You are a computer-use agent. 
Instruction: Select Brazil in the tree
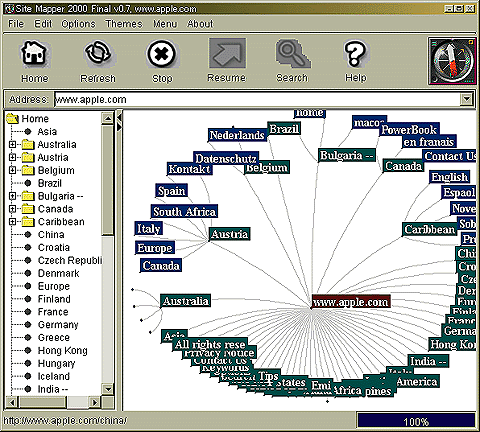click(x=50, y=183)
